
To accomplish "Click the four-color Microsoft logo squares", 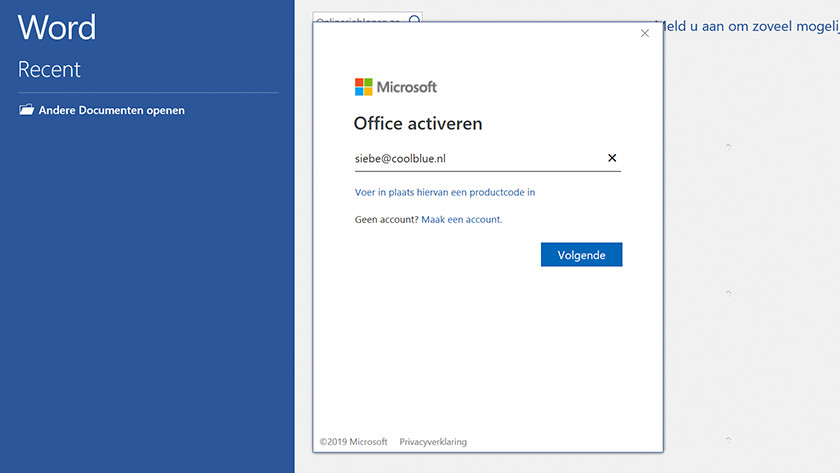I will click(363, 87).
